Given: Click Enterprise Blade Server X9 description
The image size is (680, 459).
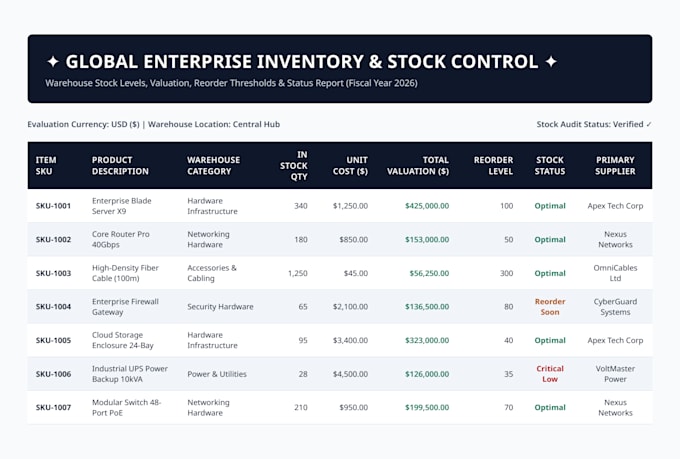Looking at the screenshot, I should click(122, 206).
